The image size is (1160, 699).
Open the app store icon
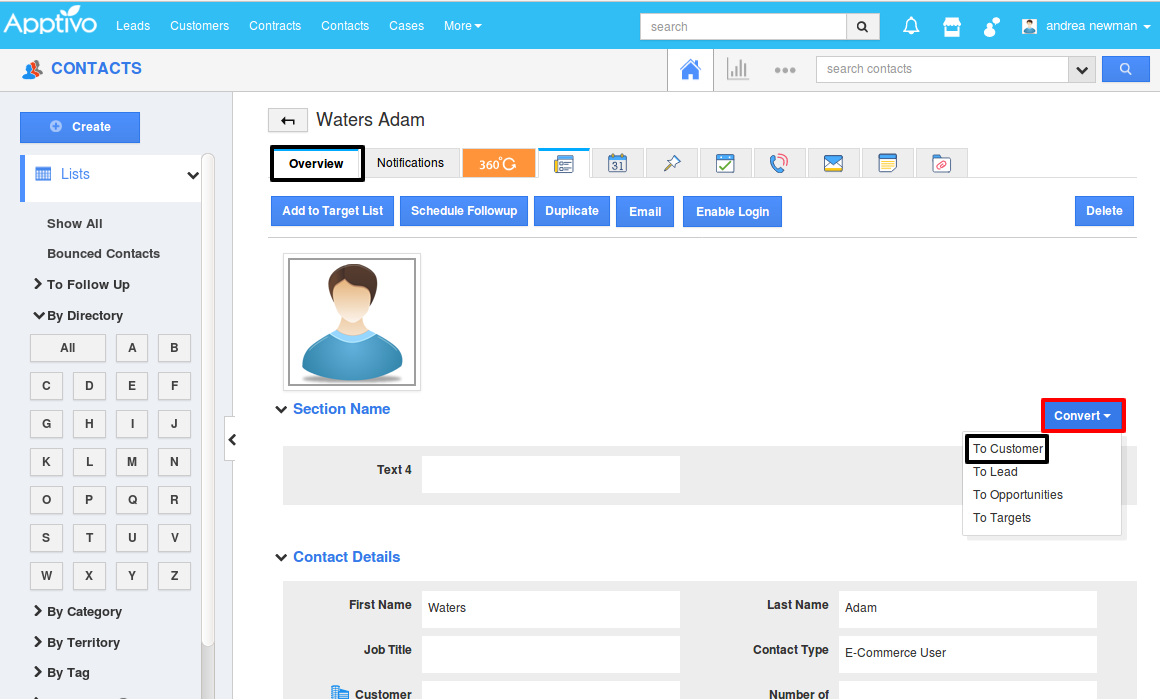pos(952,26)
